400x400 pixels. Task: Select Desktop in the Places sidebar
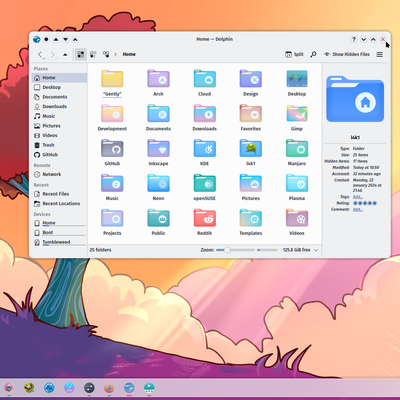click(x=59, y=87)
